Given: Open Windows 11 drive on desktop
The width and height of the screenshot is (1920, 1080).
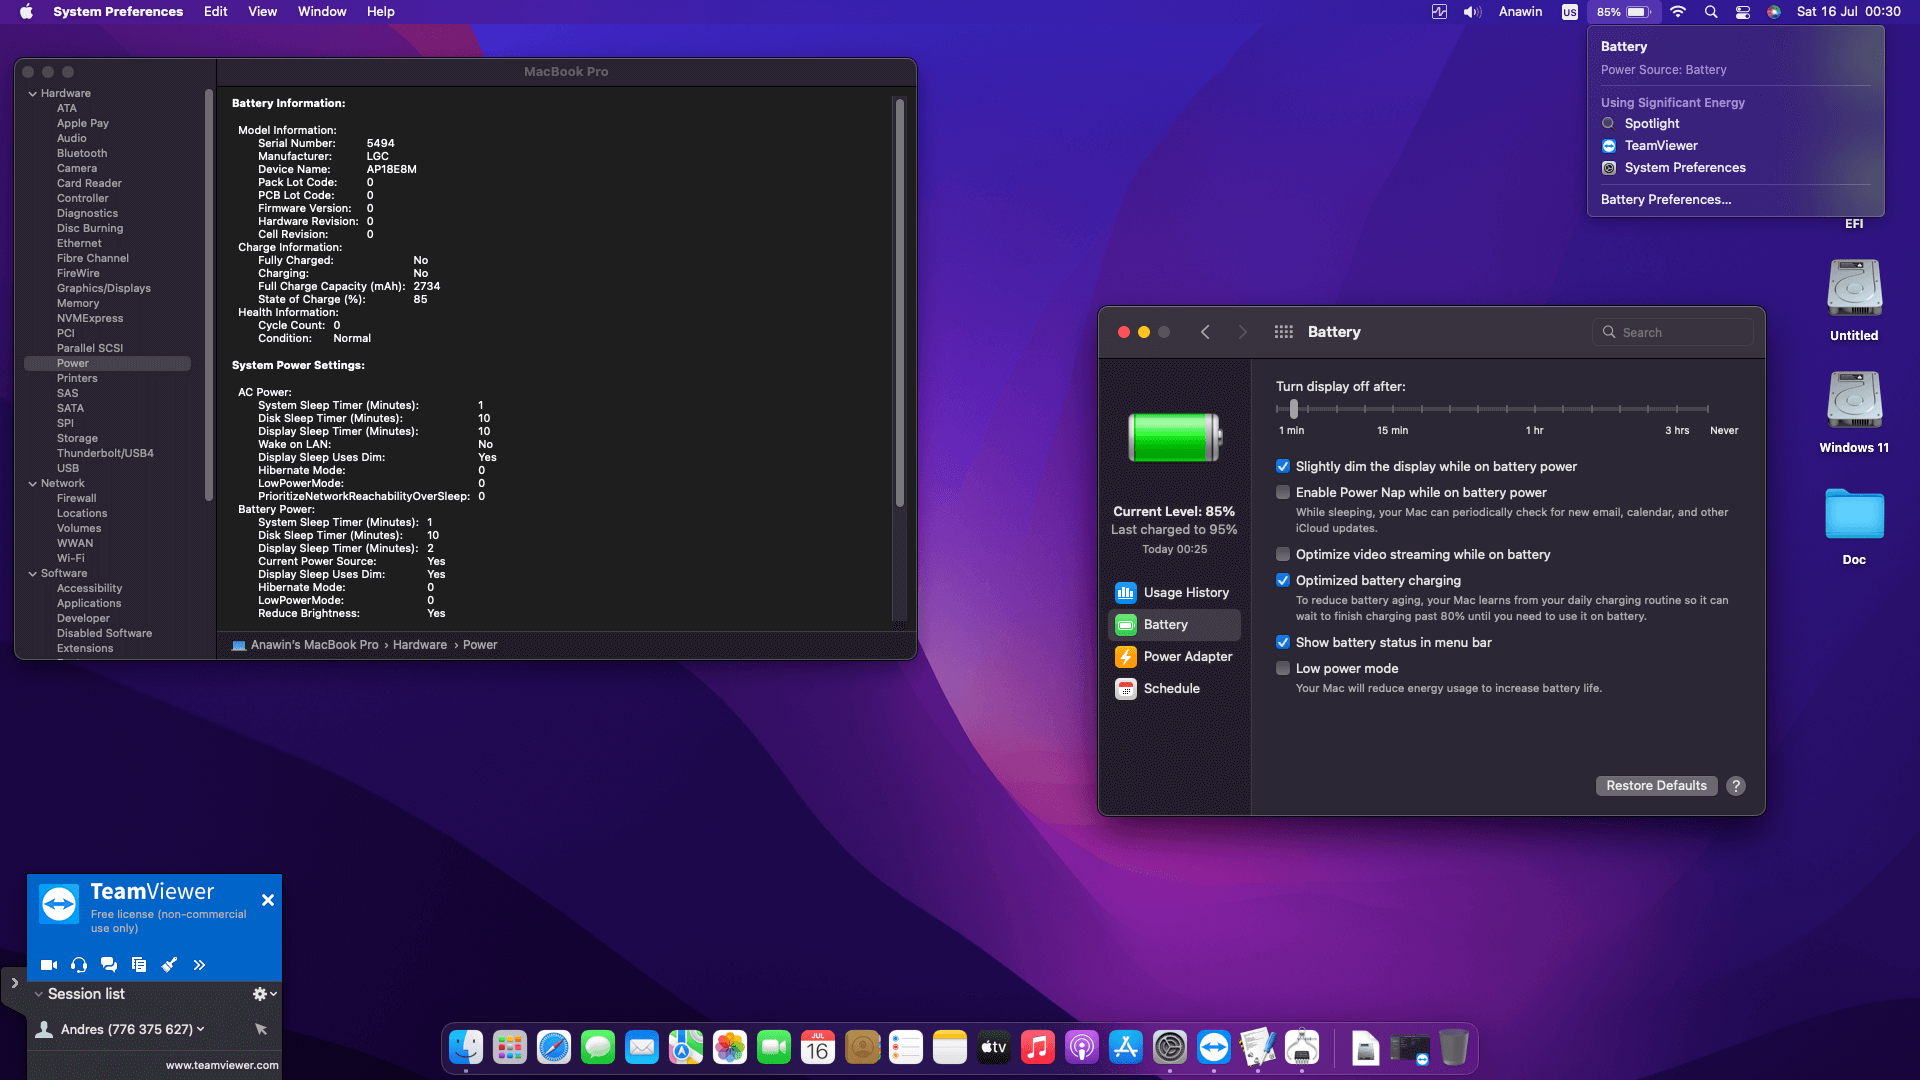Looking at the screenshot, I should pyautogui.click(x=1854, y=412).
